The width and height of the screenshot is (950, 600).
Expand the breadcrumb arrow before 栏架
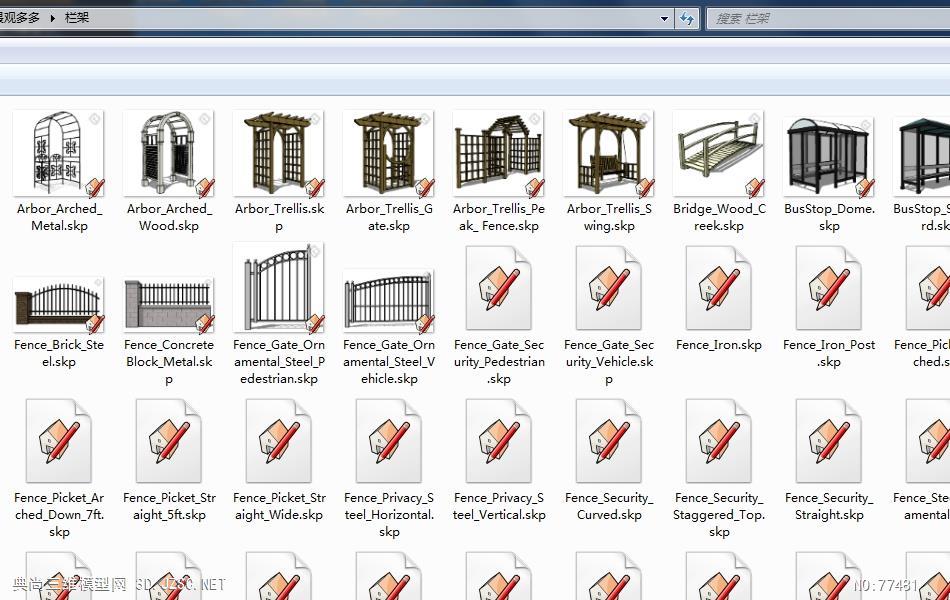[x=53, y=18]
